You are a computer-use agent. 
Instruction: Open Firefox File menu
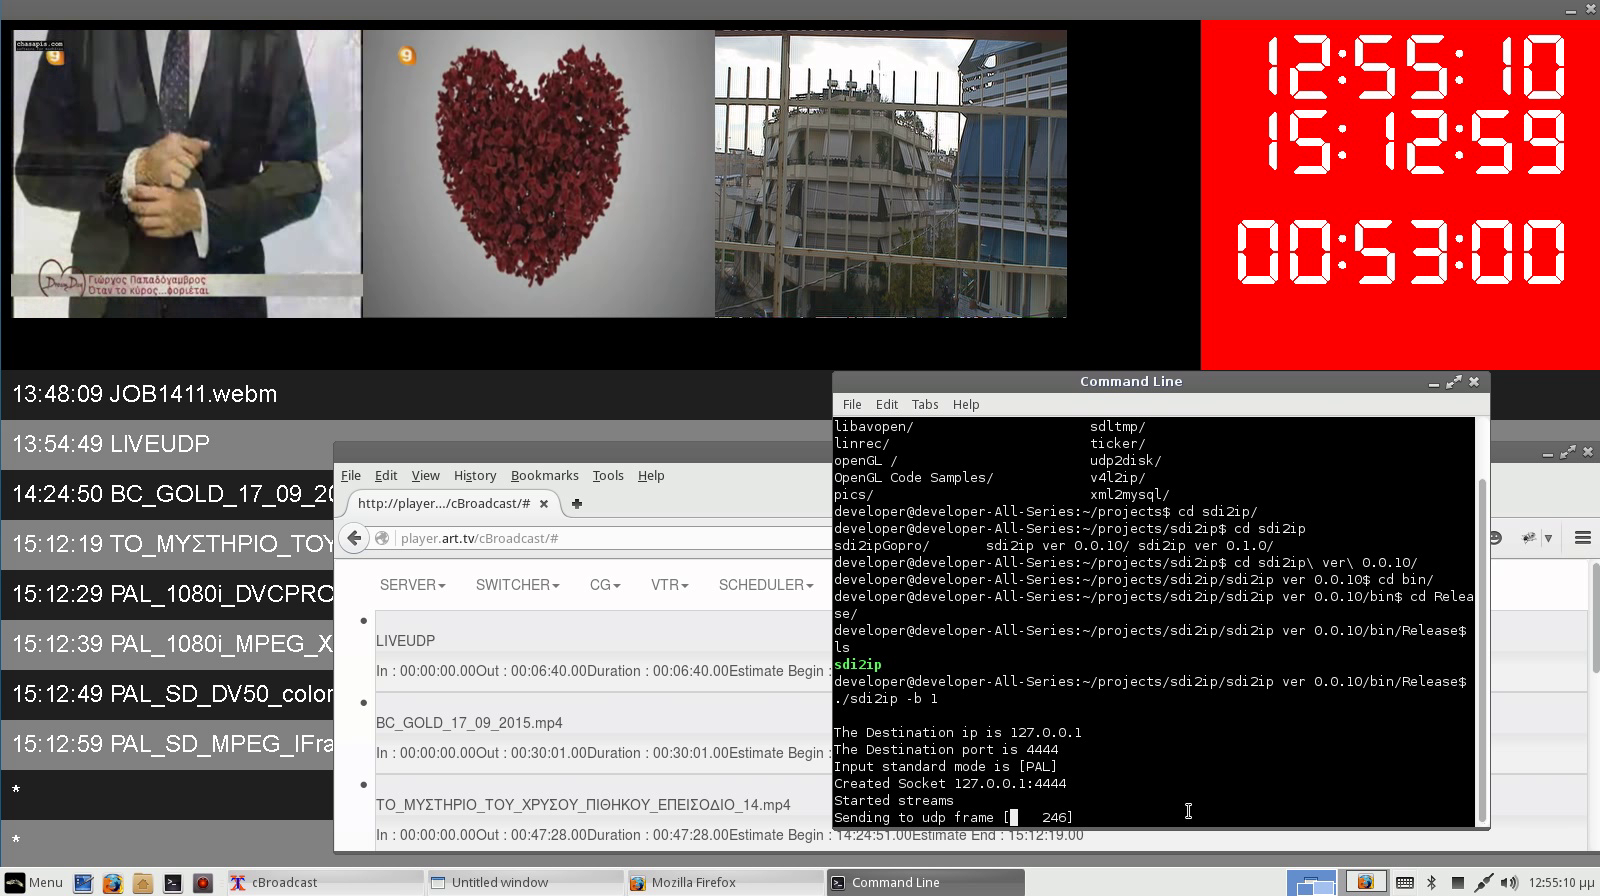point(351,475)
